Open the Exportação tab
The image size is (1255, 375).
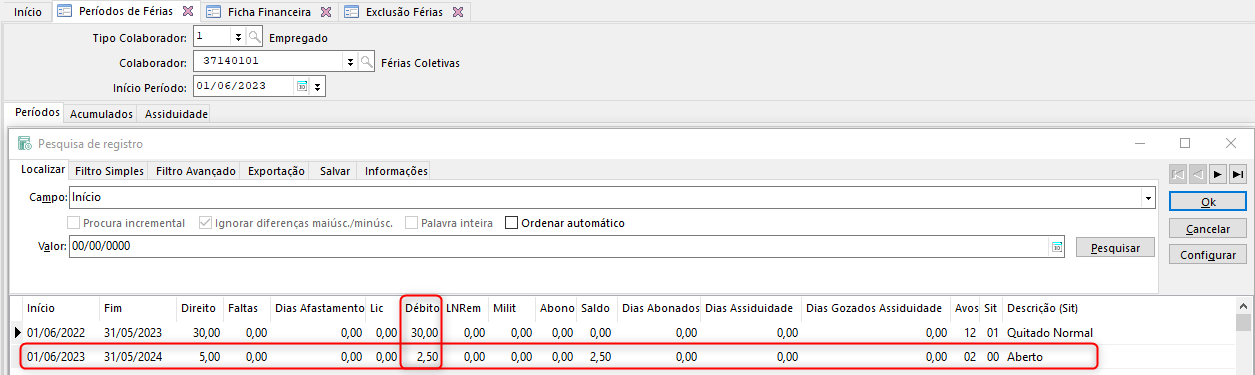point(276,171)
